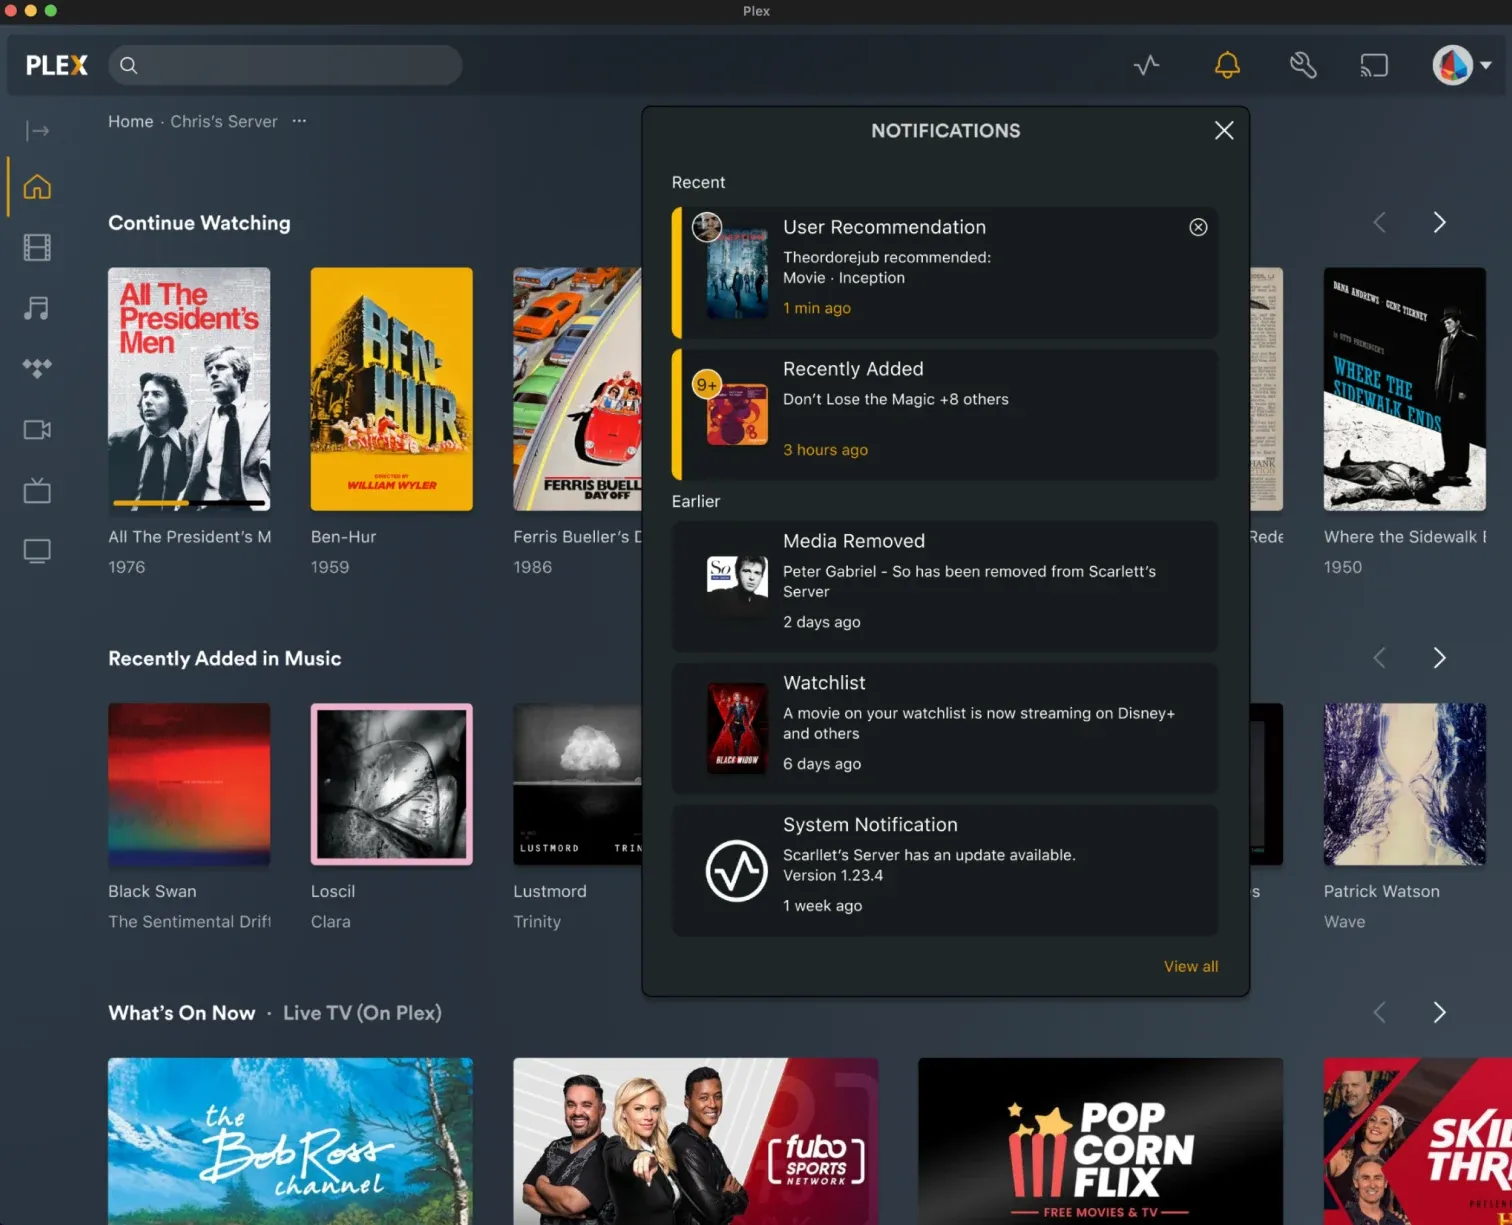Viewport: 1512px width, 1225px height.
Task: Open the System Notification update entry
Action: [x=945, y=871]
